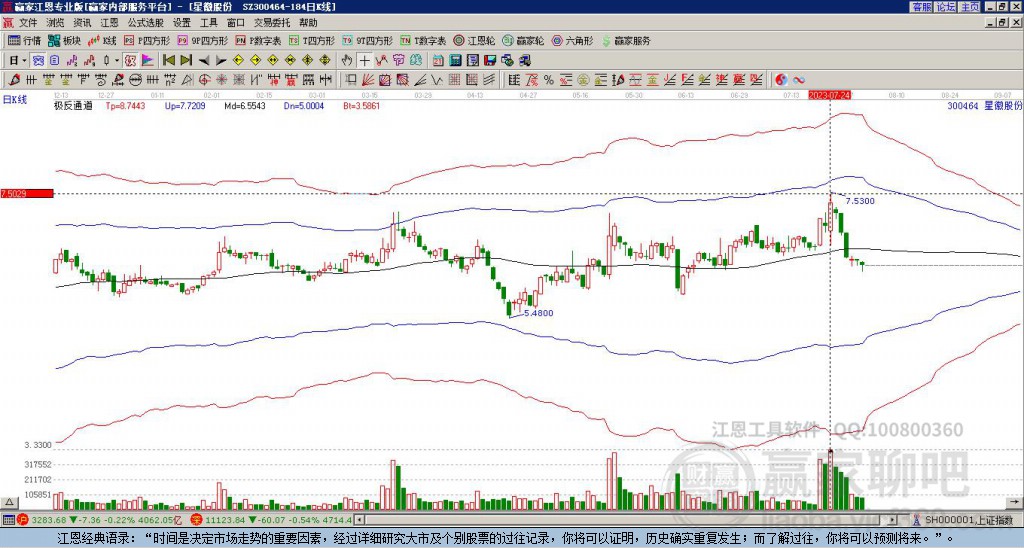Click the 7.5029 red price marker

pyautogui.click(x=27, y=193)
